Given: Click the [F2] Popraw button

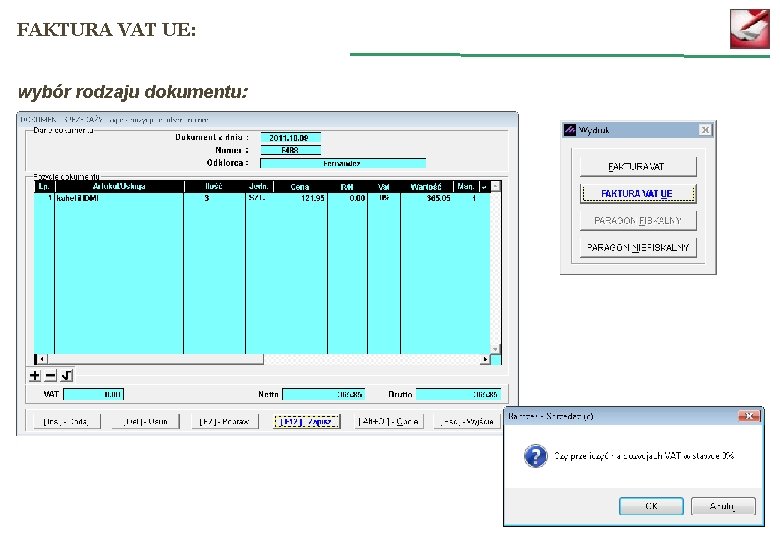Looking at the screenshot, I should (225, 422).
